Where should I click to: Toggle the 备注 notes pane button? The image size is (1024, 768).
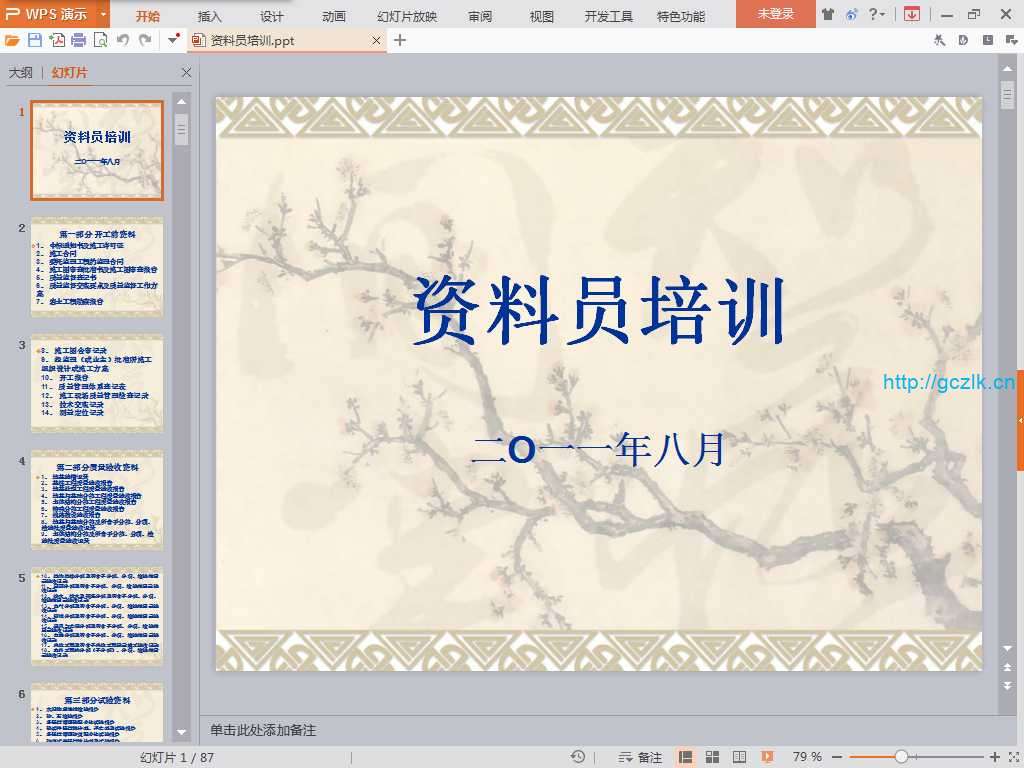coord(641,757)
